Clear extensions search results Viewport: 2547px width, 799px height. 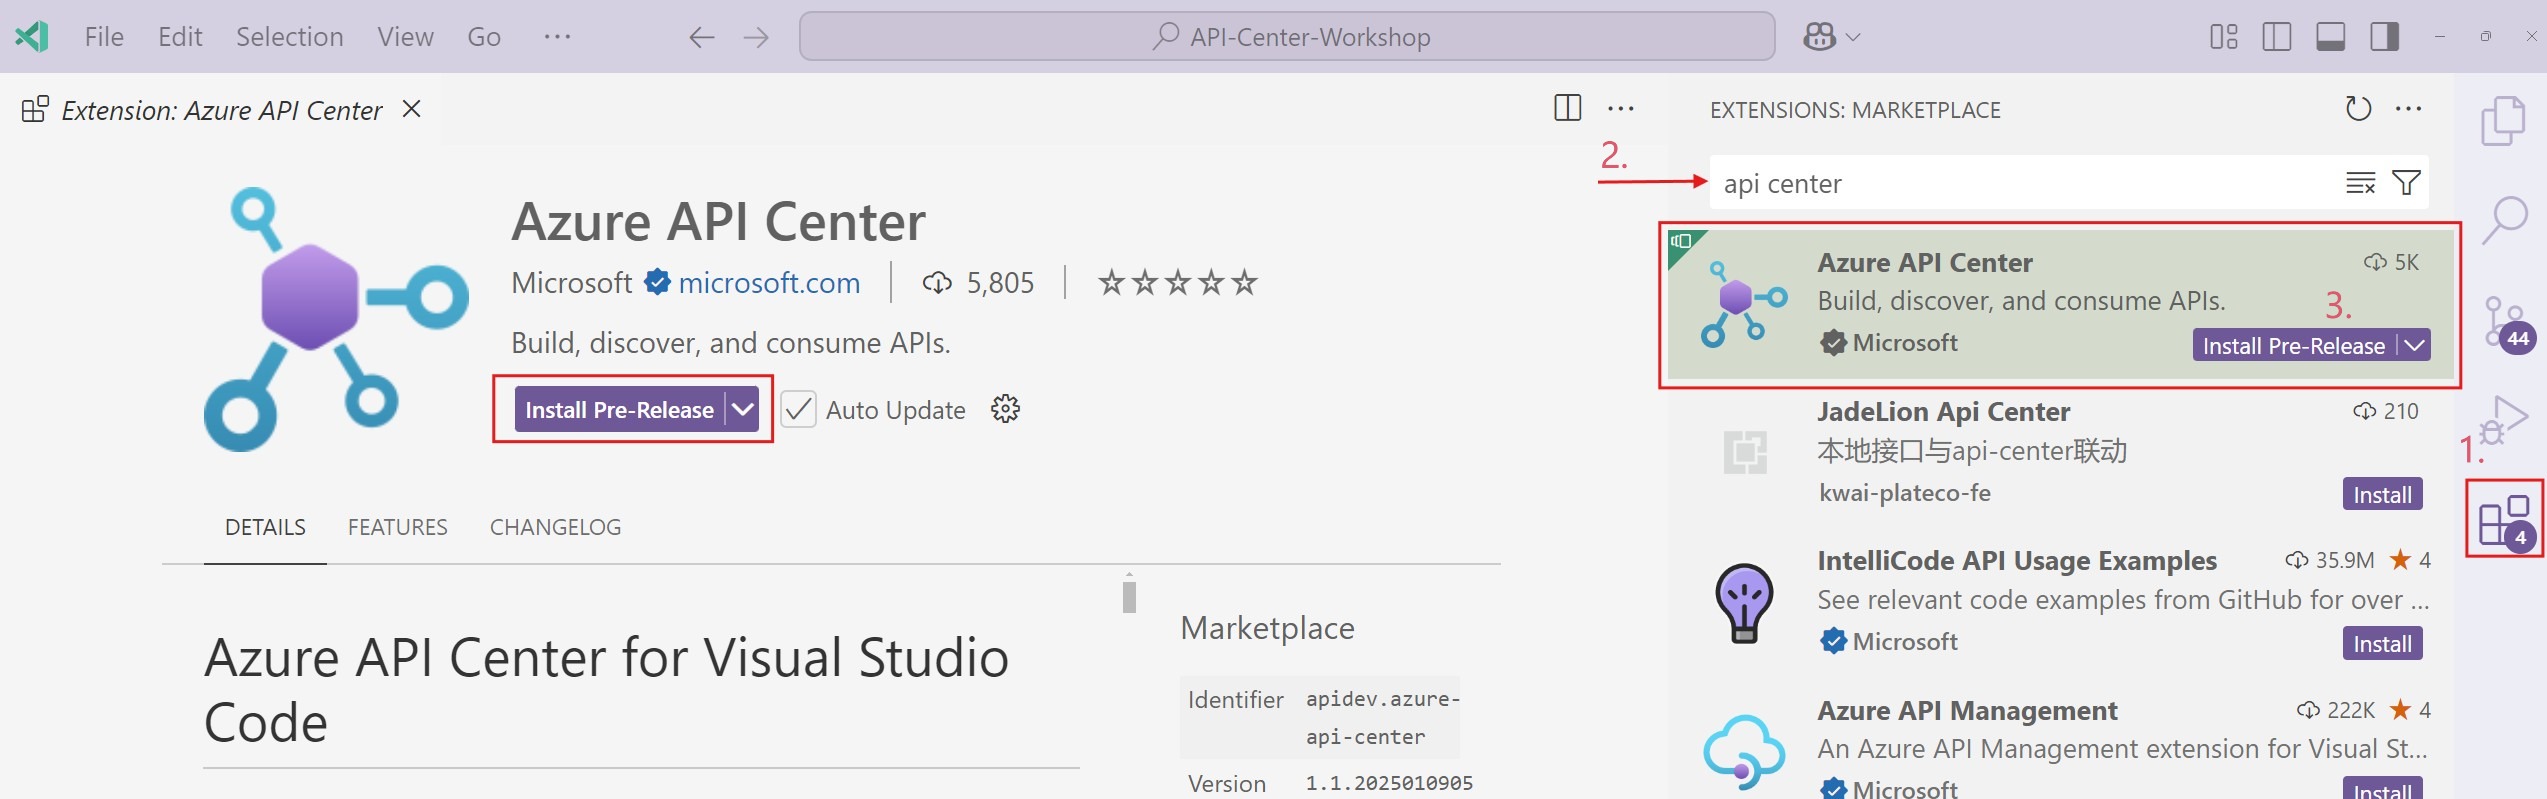point(2360,183)
